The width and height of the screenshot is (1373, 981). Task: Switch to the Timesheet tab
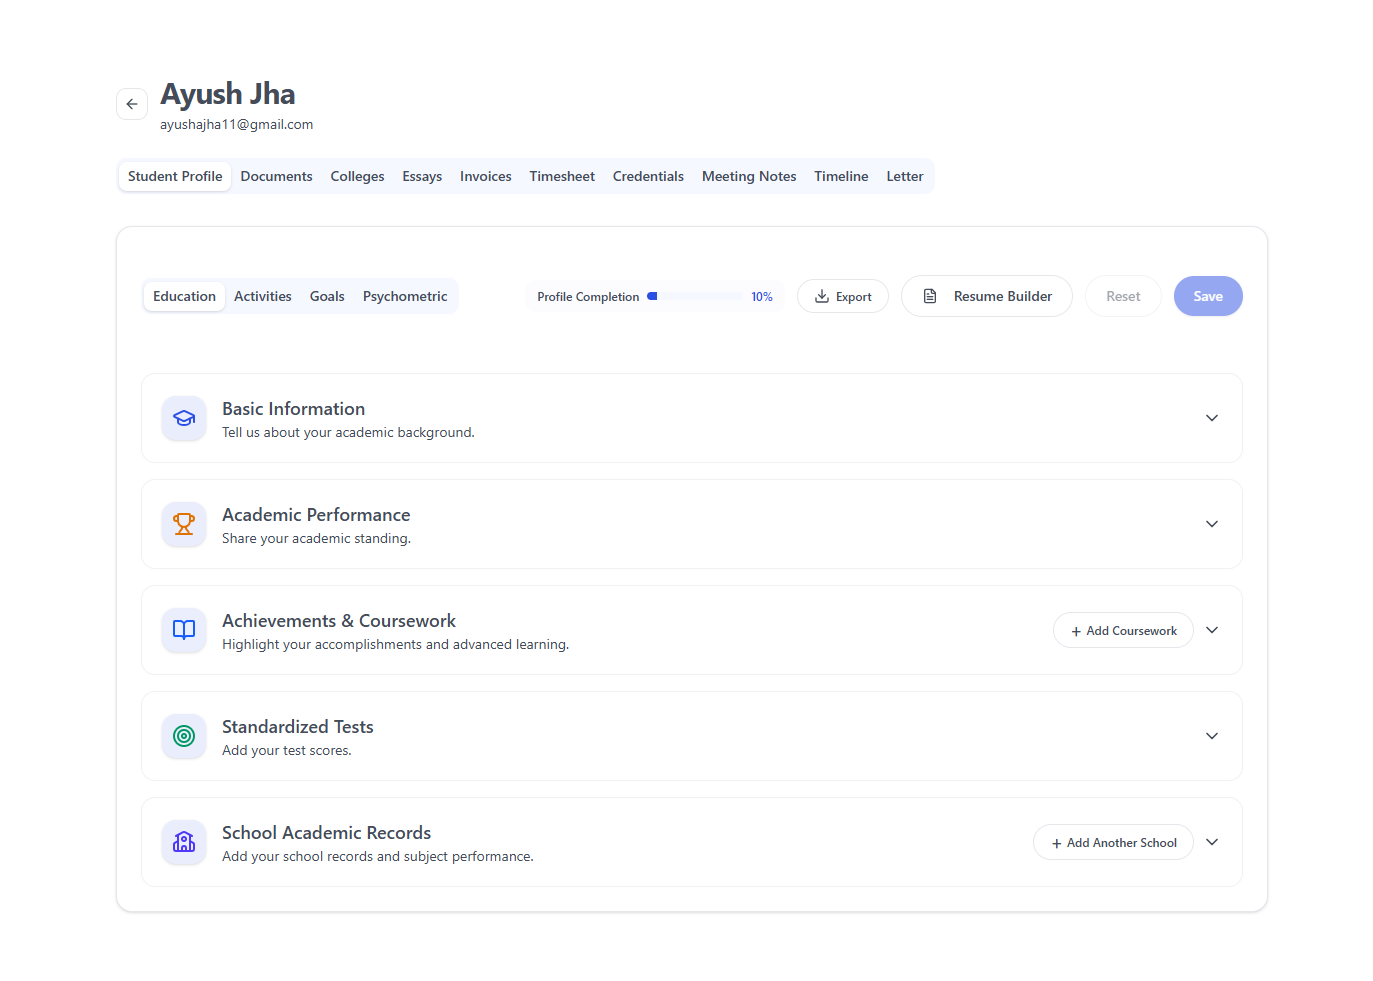click(562, 176)
